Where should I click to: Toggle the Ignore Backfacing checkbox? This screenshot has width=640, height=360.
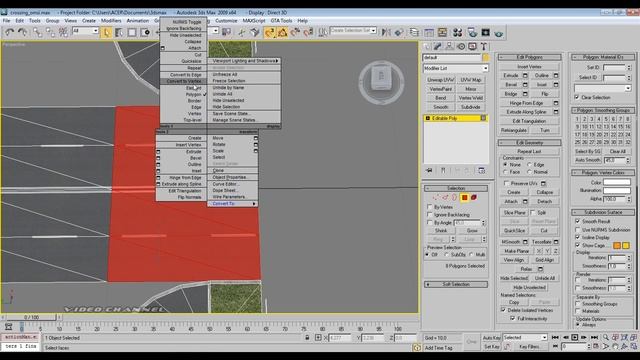(x=429, y=215)
